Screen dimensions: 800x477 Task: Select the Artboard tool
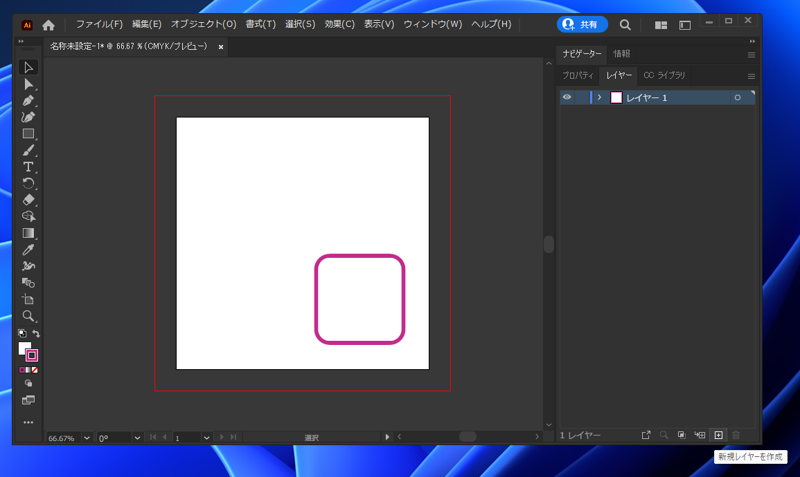(28, 299)
